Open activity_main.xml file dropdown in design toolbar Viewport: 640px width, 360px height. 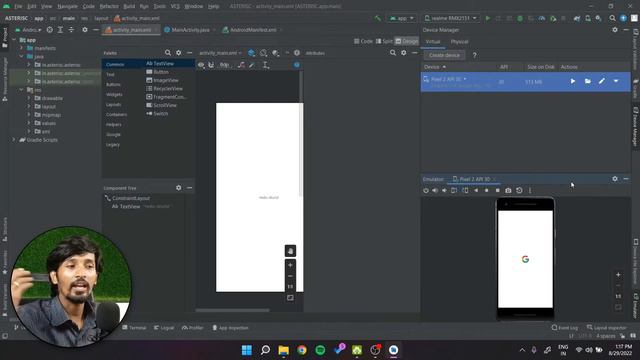coord(220,53)
